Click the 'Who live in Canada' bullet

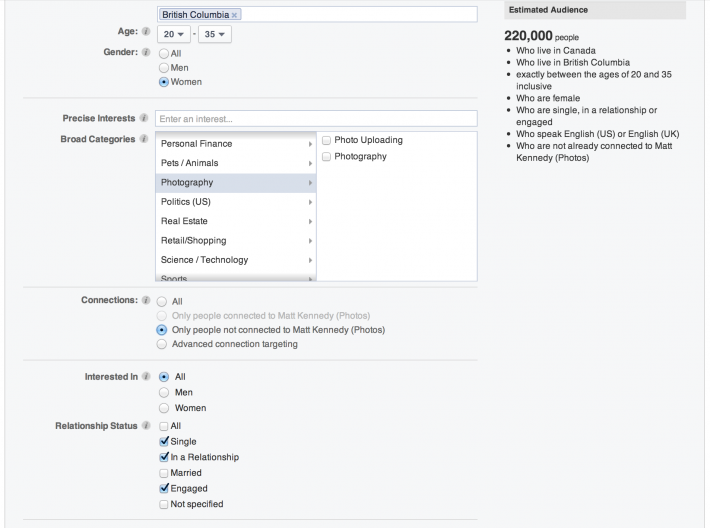coord(556,51)
